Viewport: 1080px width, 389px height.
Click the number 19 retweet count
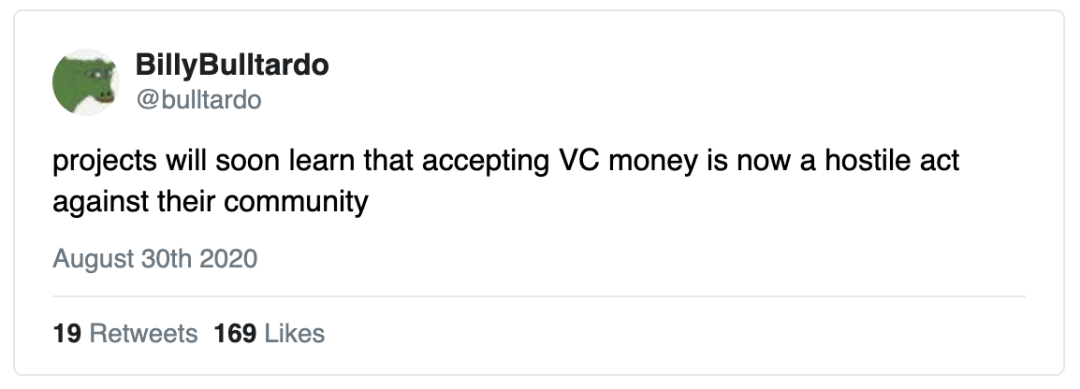coord(67,333)
